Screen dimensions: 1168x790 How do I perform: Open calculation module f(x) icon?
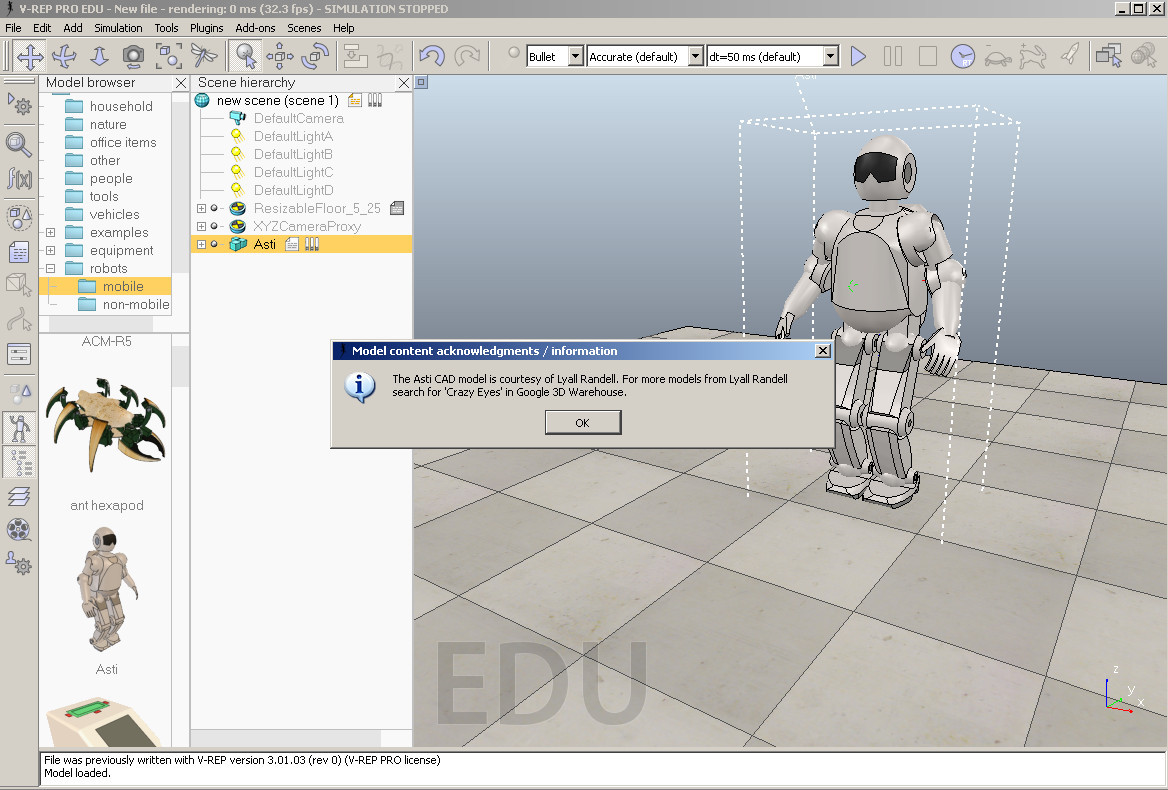19,179
